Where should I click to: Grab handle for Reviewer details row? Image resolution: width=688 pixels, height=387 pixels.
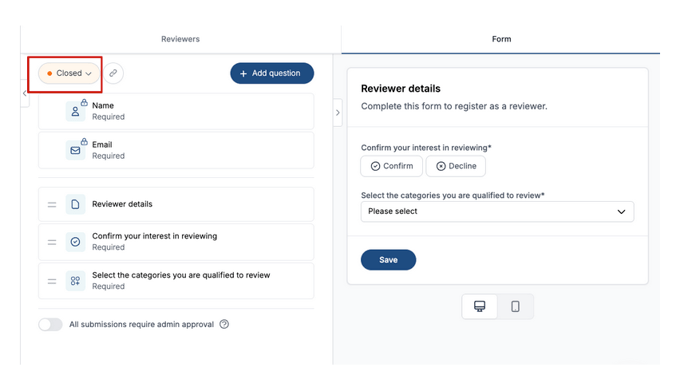click(x=52, y=204)
